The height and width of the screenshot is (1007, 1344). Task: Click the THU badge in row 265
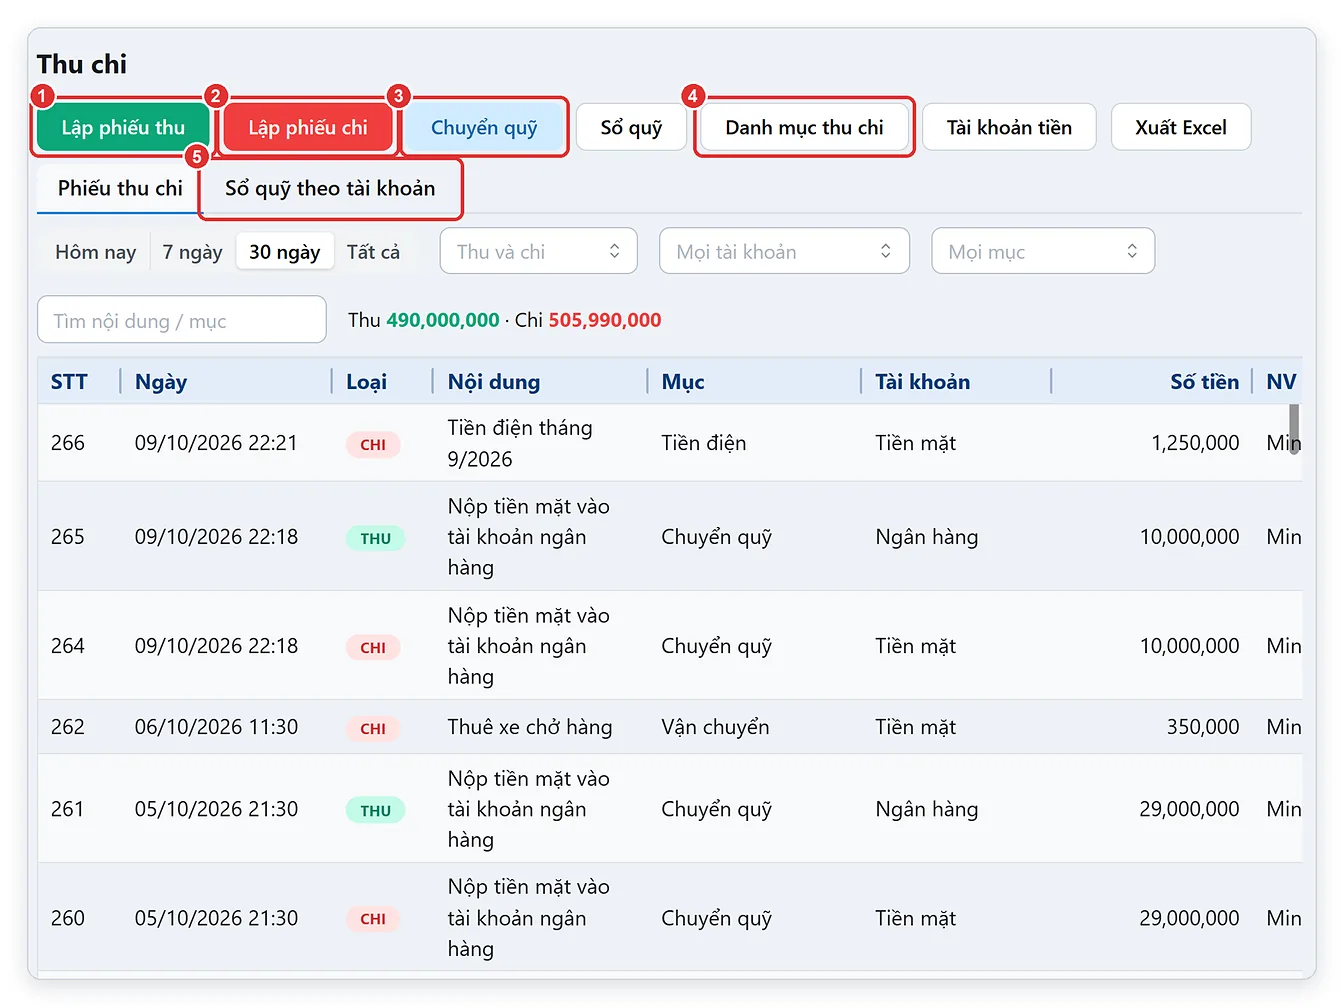coord(375,538)
